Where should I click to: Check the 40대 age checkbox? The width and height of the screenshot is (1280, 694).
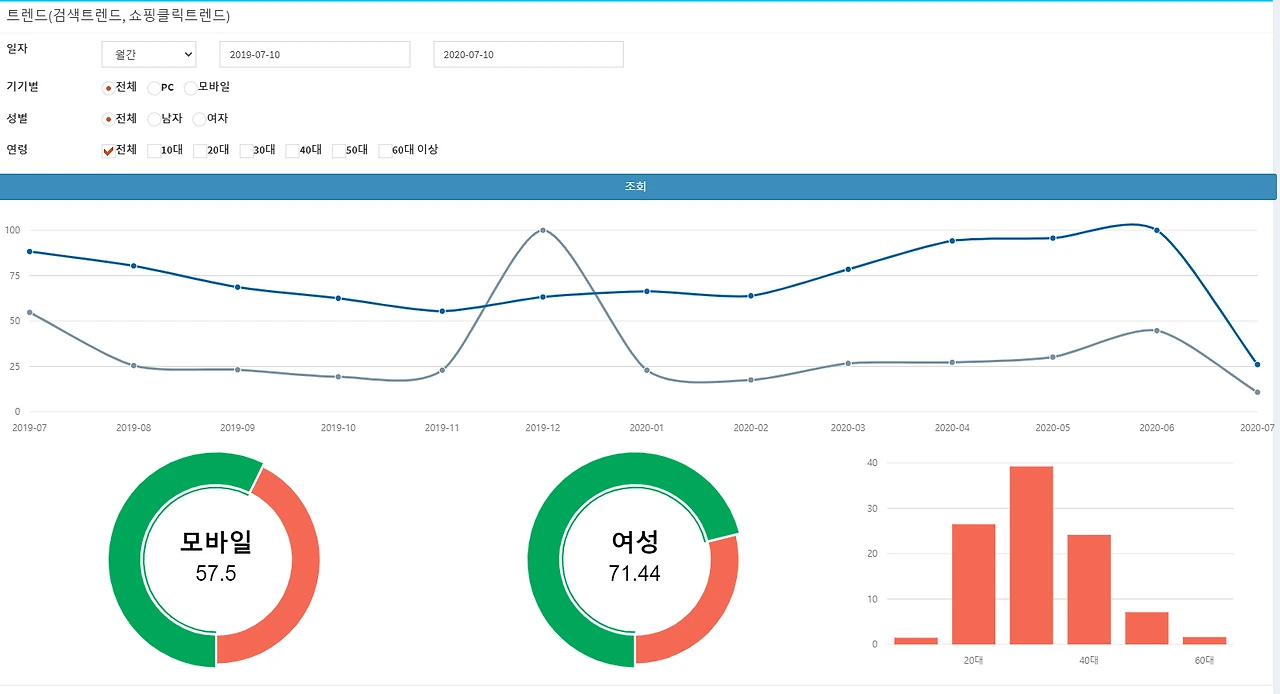coord(292,151)
